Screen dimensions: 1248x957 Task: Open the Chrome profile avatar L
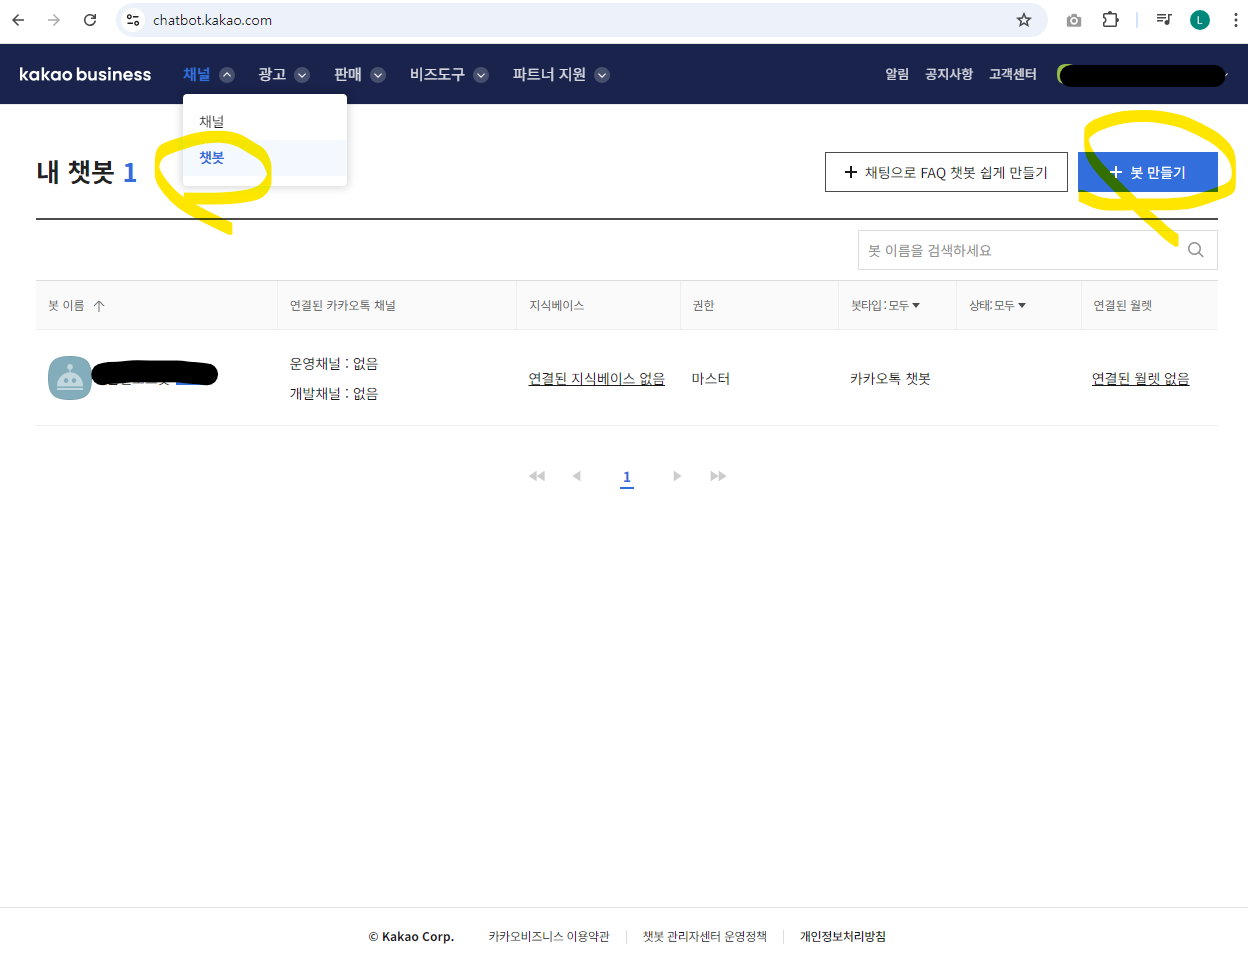(x=1200, y=20)
